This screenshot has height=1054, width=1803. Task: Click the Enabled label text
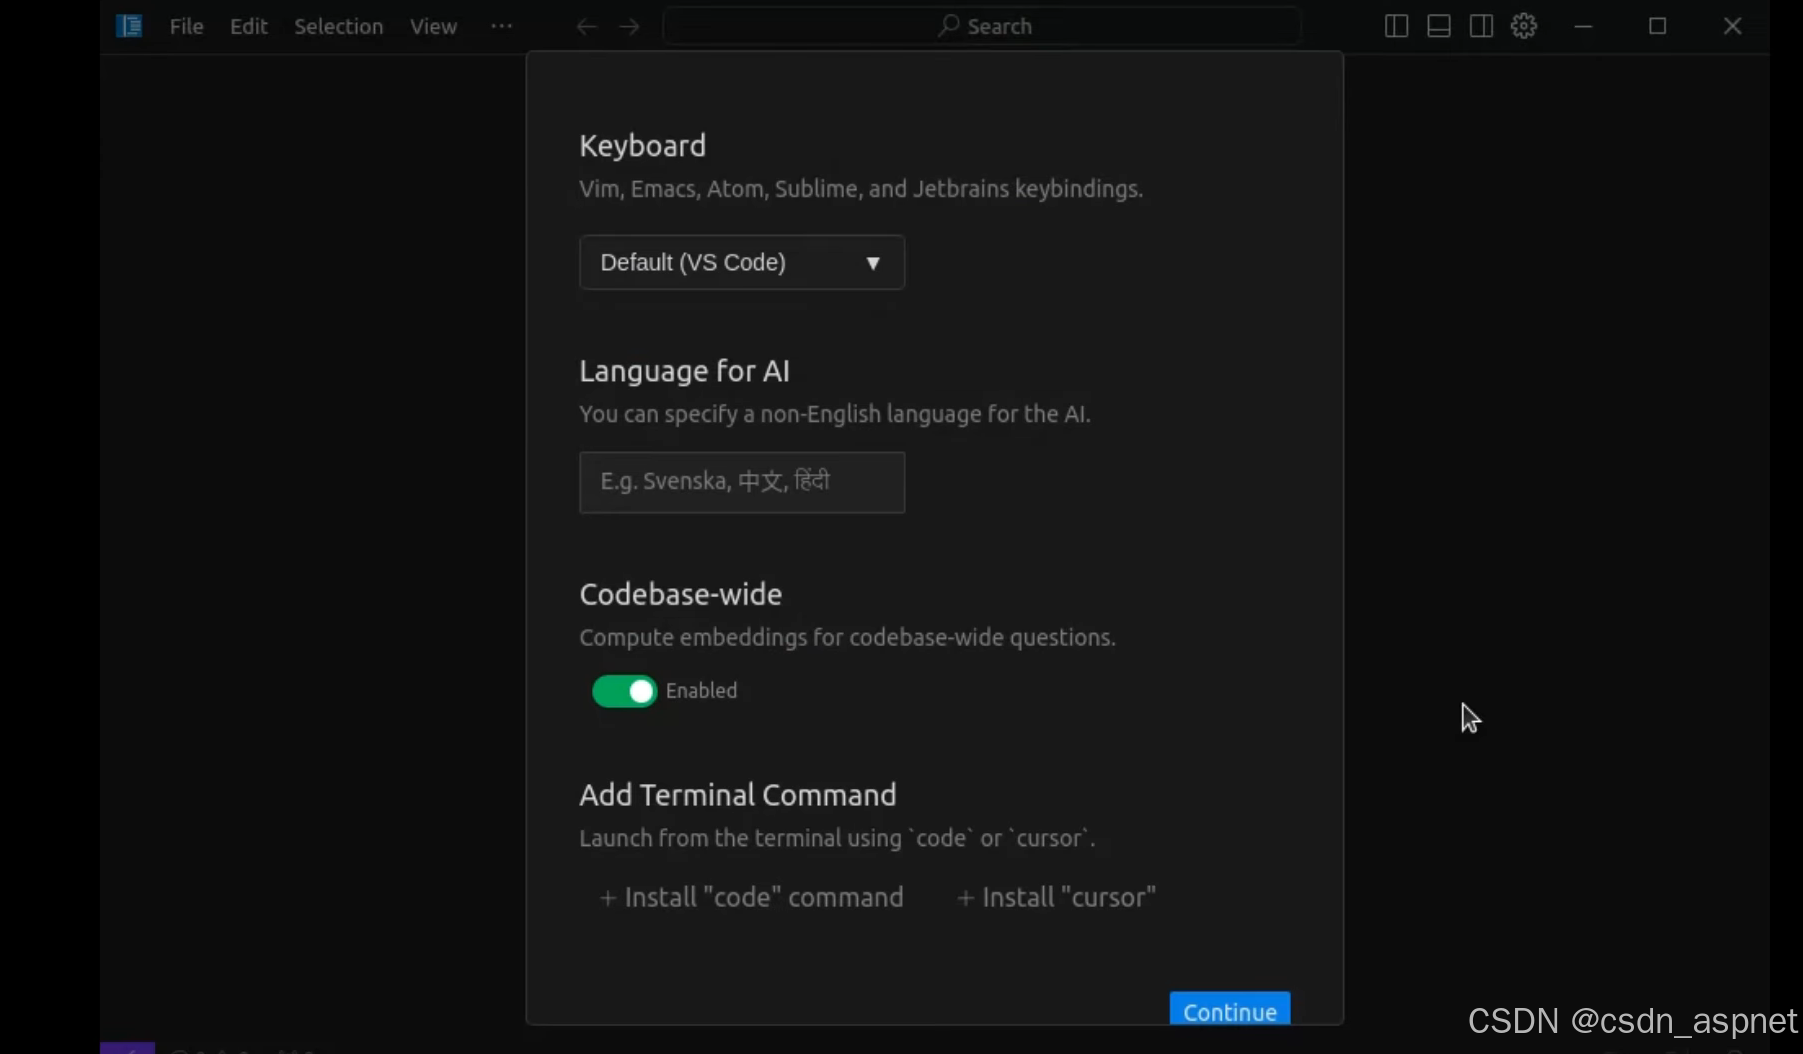click(x=701, y=691)
